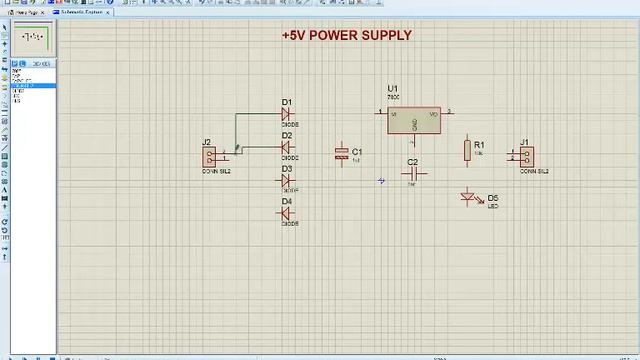This screenshot has width=640, height=360.
Task: Select the Selection Mode arrow tool
Action: click(x=4, y=27)
